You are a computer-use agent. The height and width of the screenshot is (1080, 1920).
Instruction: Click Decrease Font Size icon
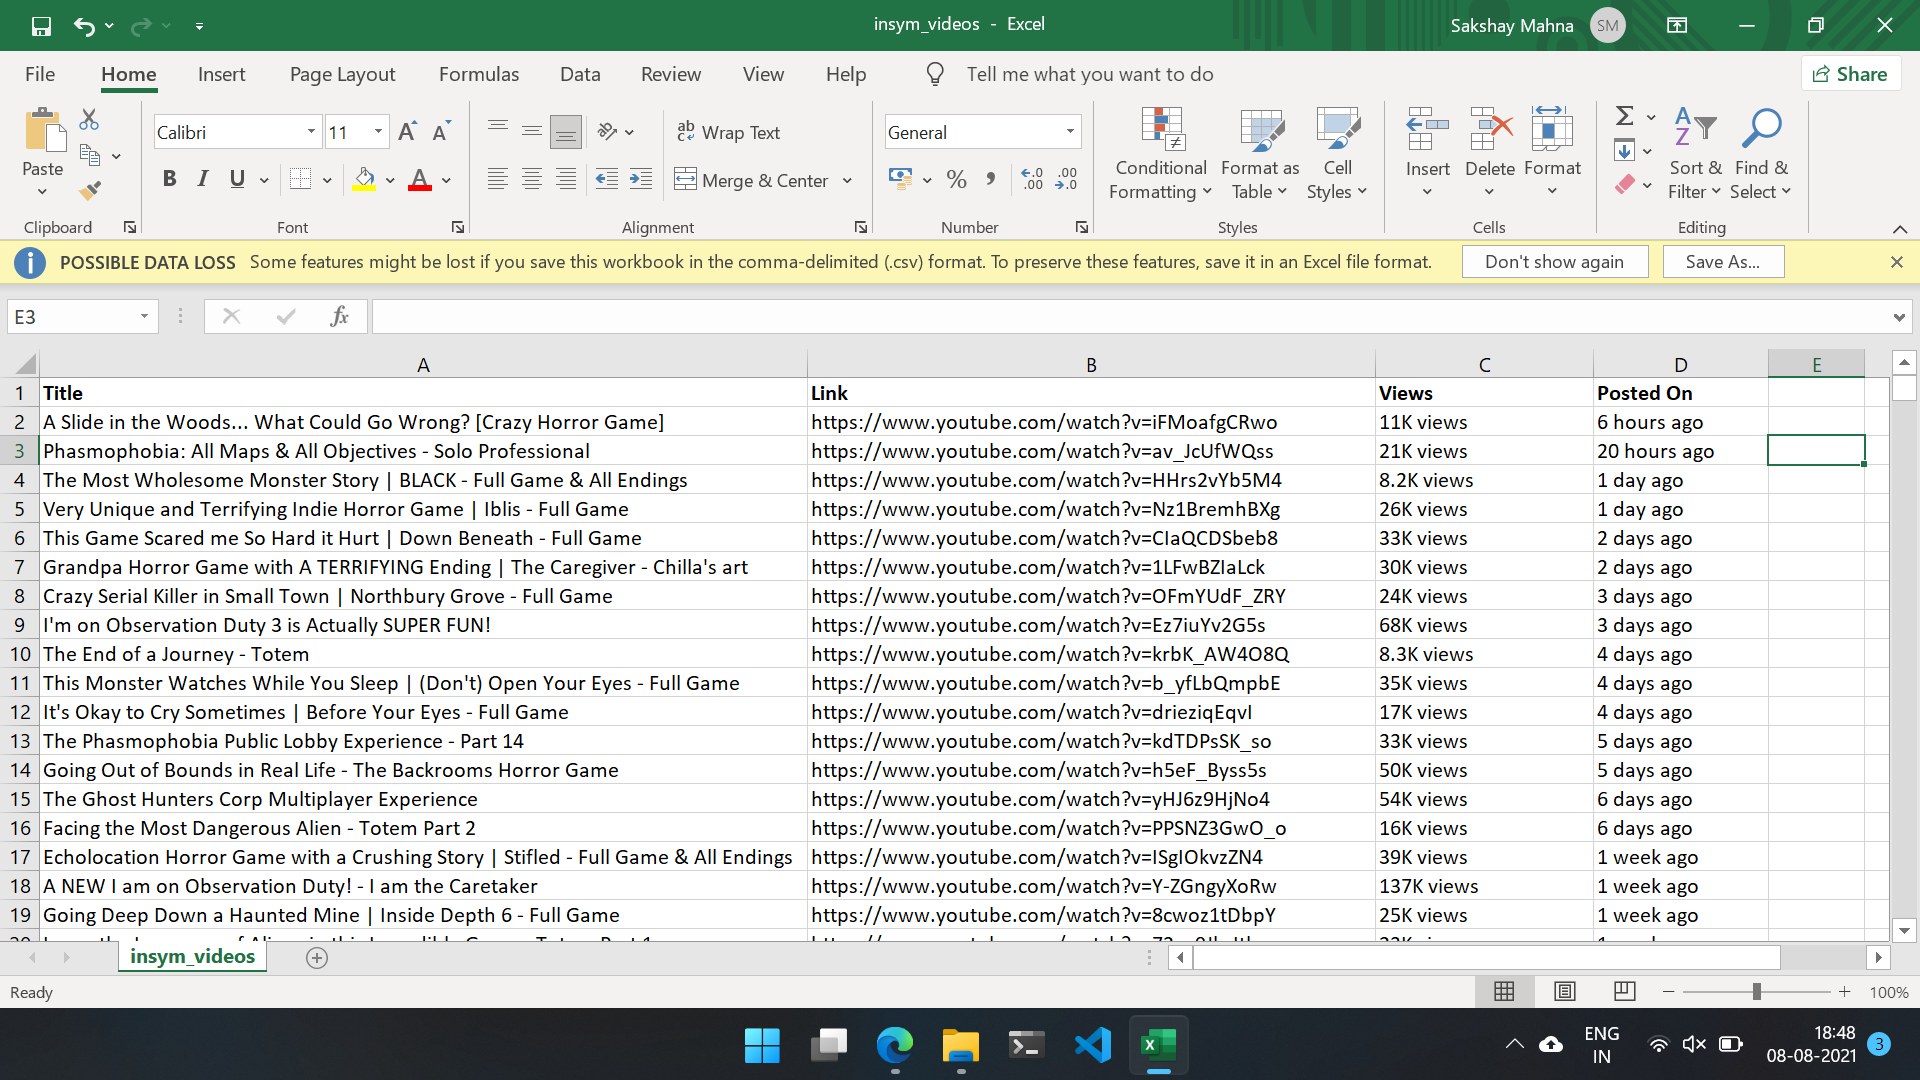click(441, 132)
